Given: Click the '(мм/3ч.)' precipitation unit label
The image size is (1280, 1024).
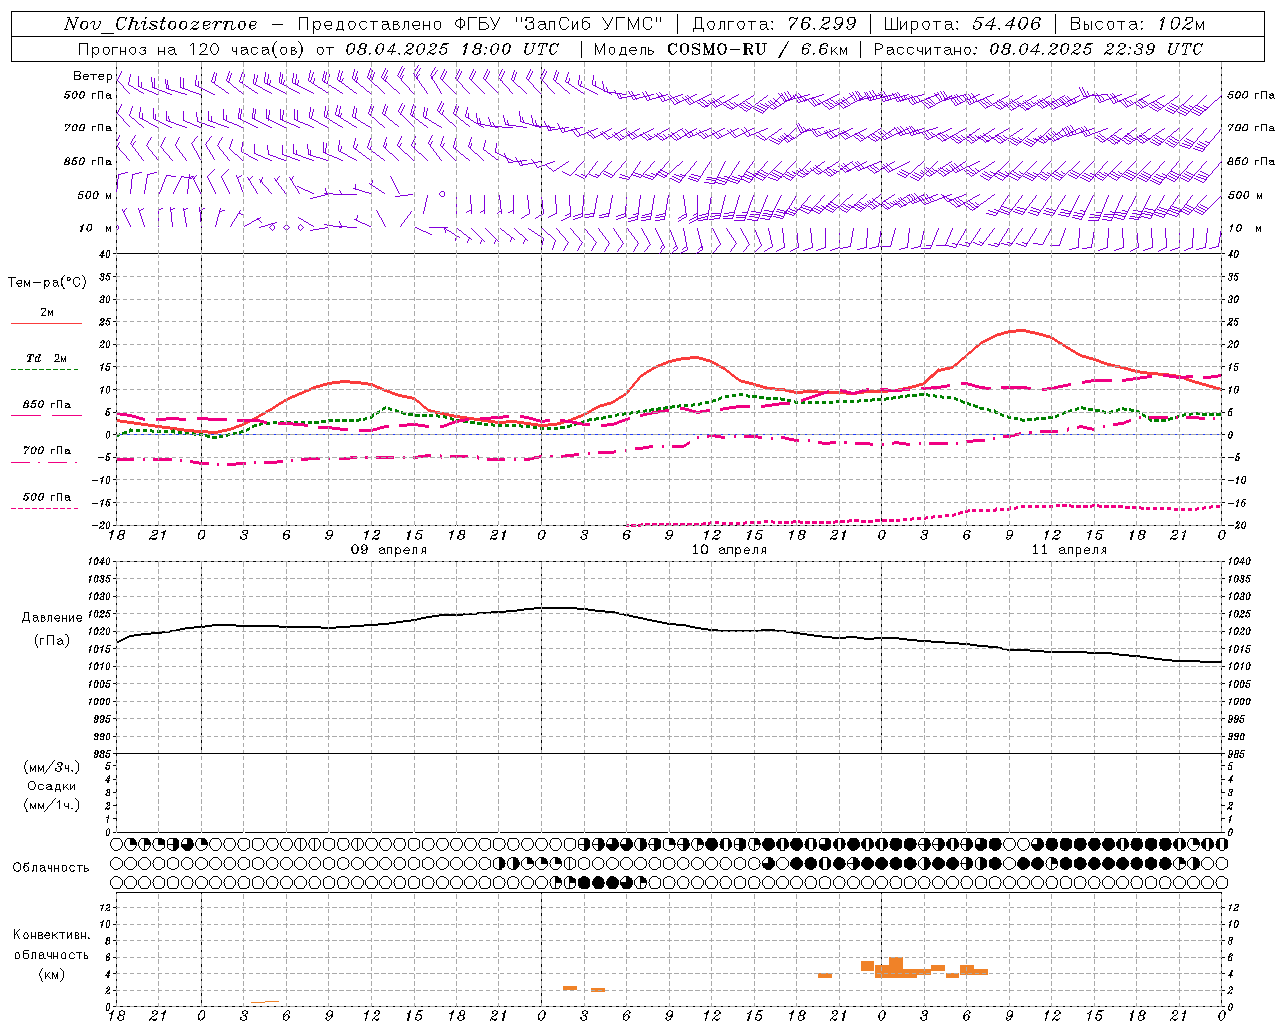Looking at the screenshot, I should coord(52,767).
